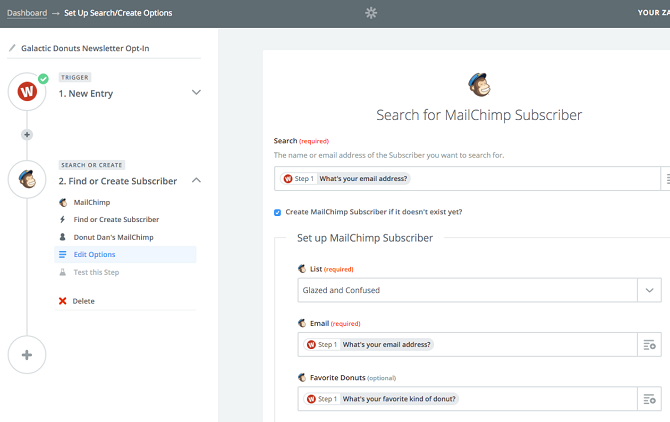Go back to the Dashboard link
Image resolution: width=670 pixels, height=422 pixels.
coord(27,13)
